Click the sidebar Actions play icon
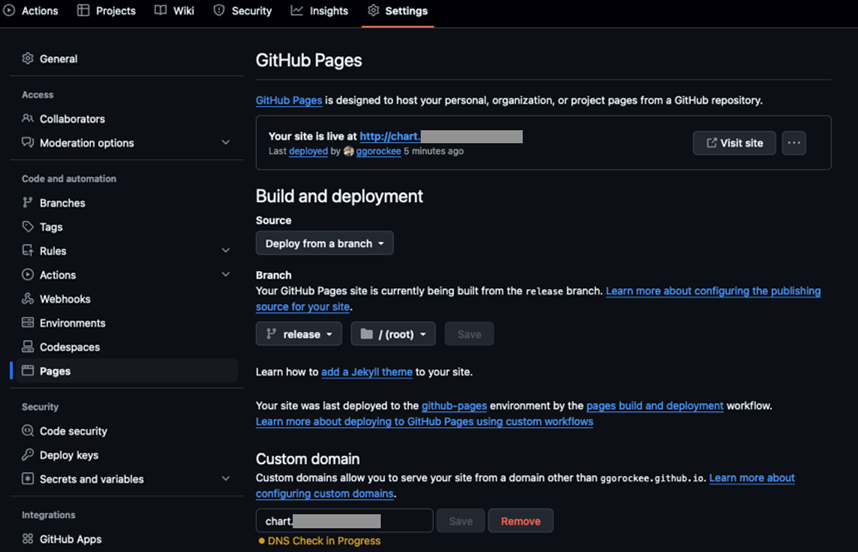858x552 pixels. click(x=27, y=275)
